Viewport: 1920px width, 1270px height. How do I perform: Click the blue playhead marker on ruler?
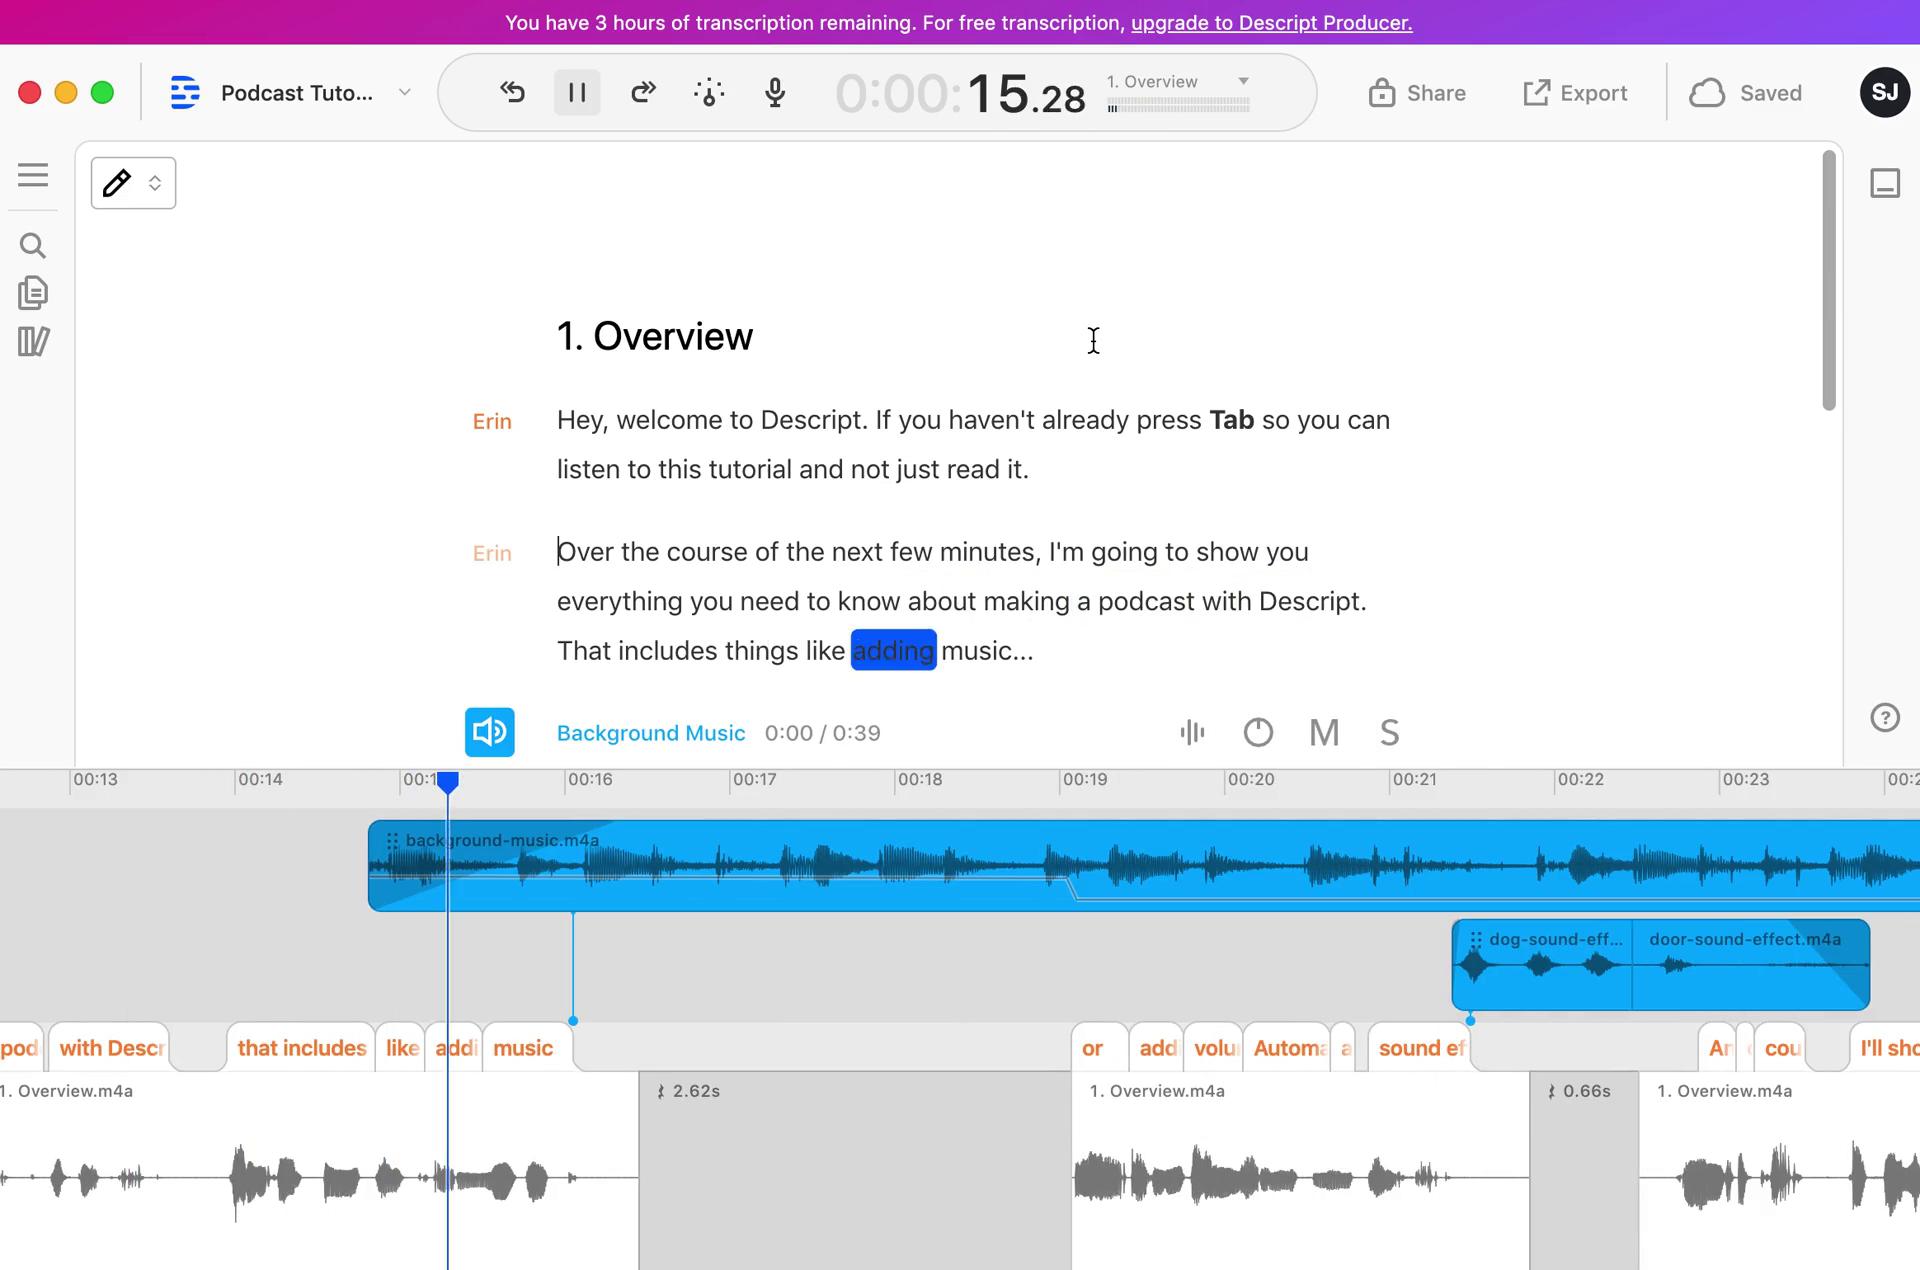click(448, 783)
